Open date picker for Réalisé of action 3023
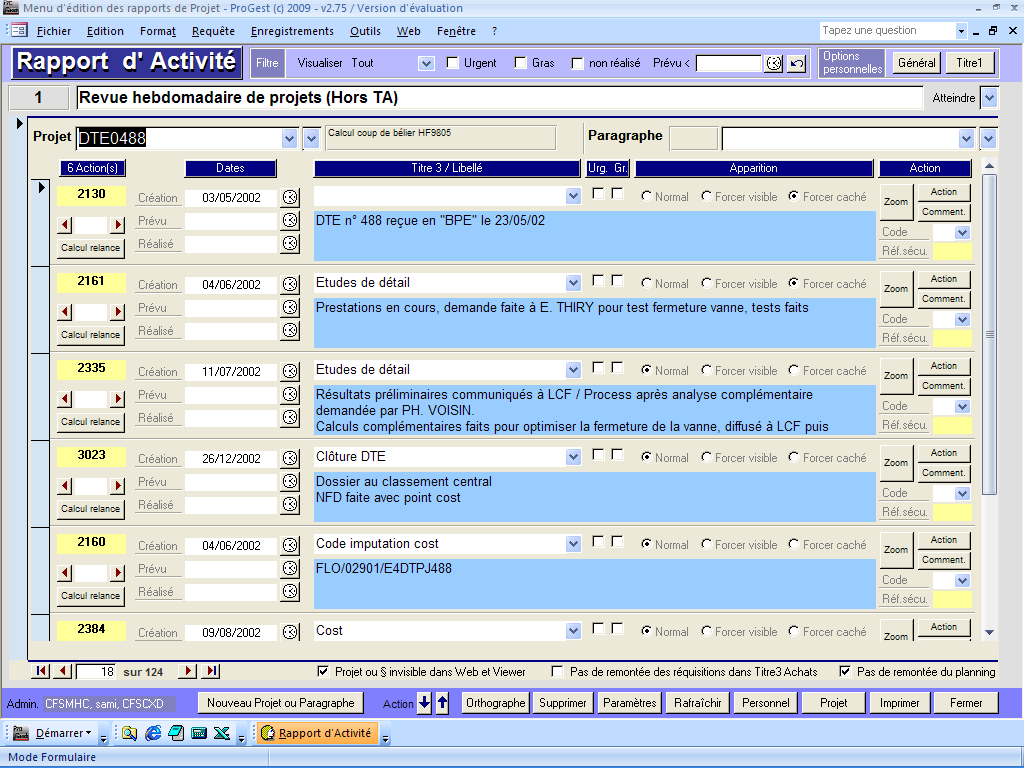1024x768 pixels. (290, 504)
